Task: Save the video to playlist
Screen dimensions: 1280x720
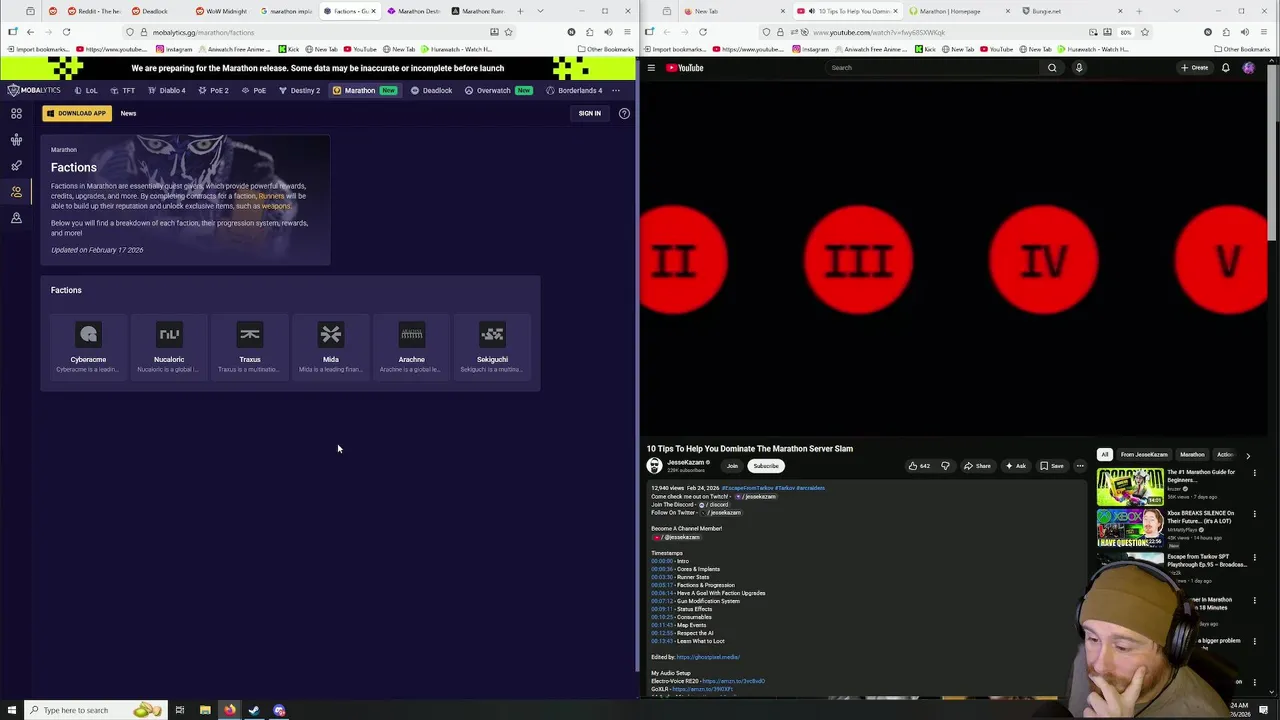Action: click(x=1052, y=466)
